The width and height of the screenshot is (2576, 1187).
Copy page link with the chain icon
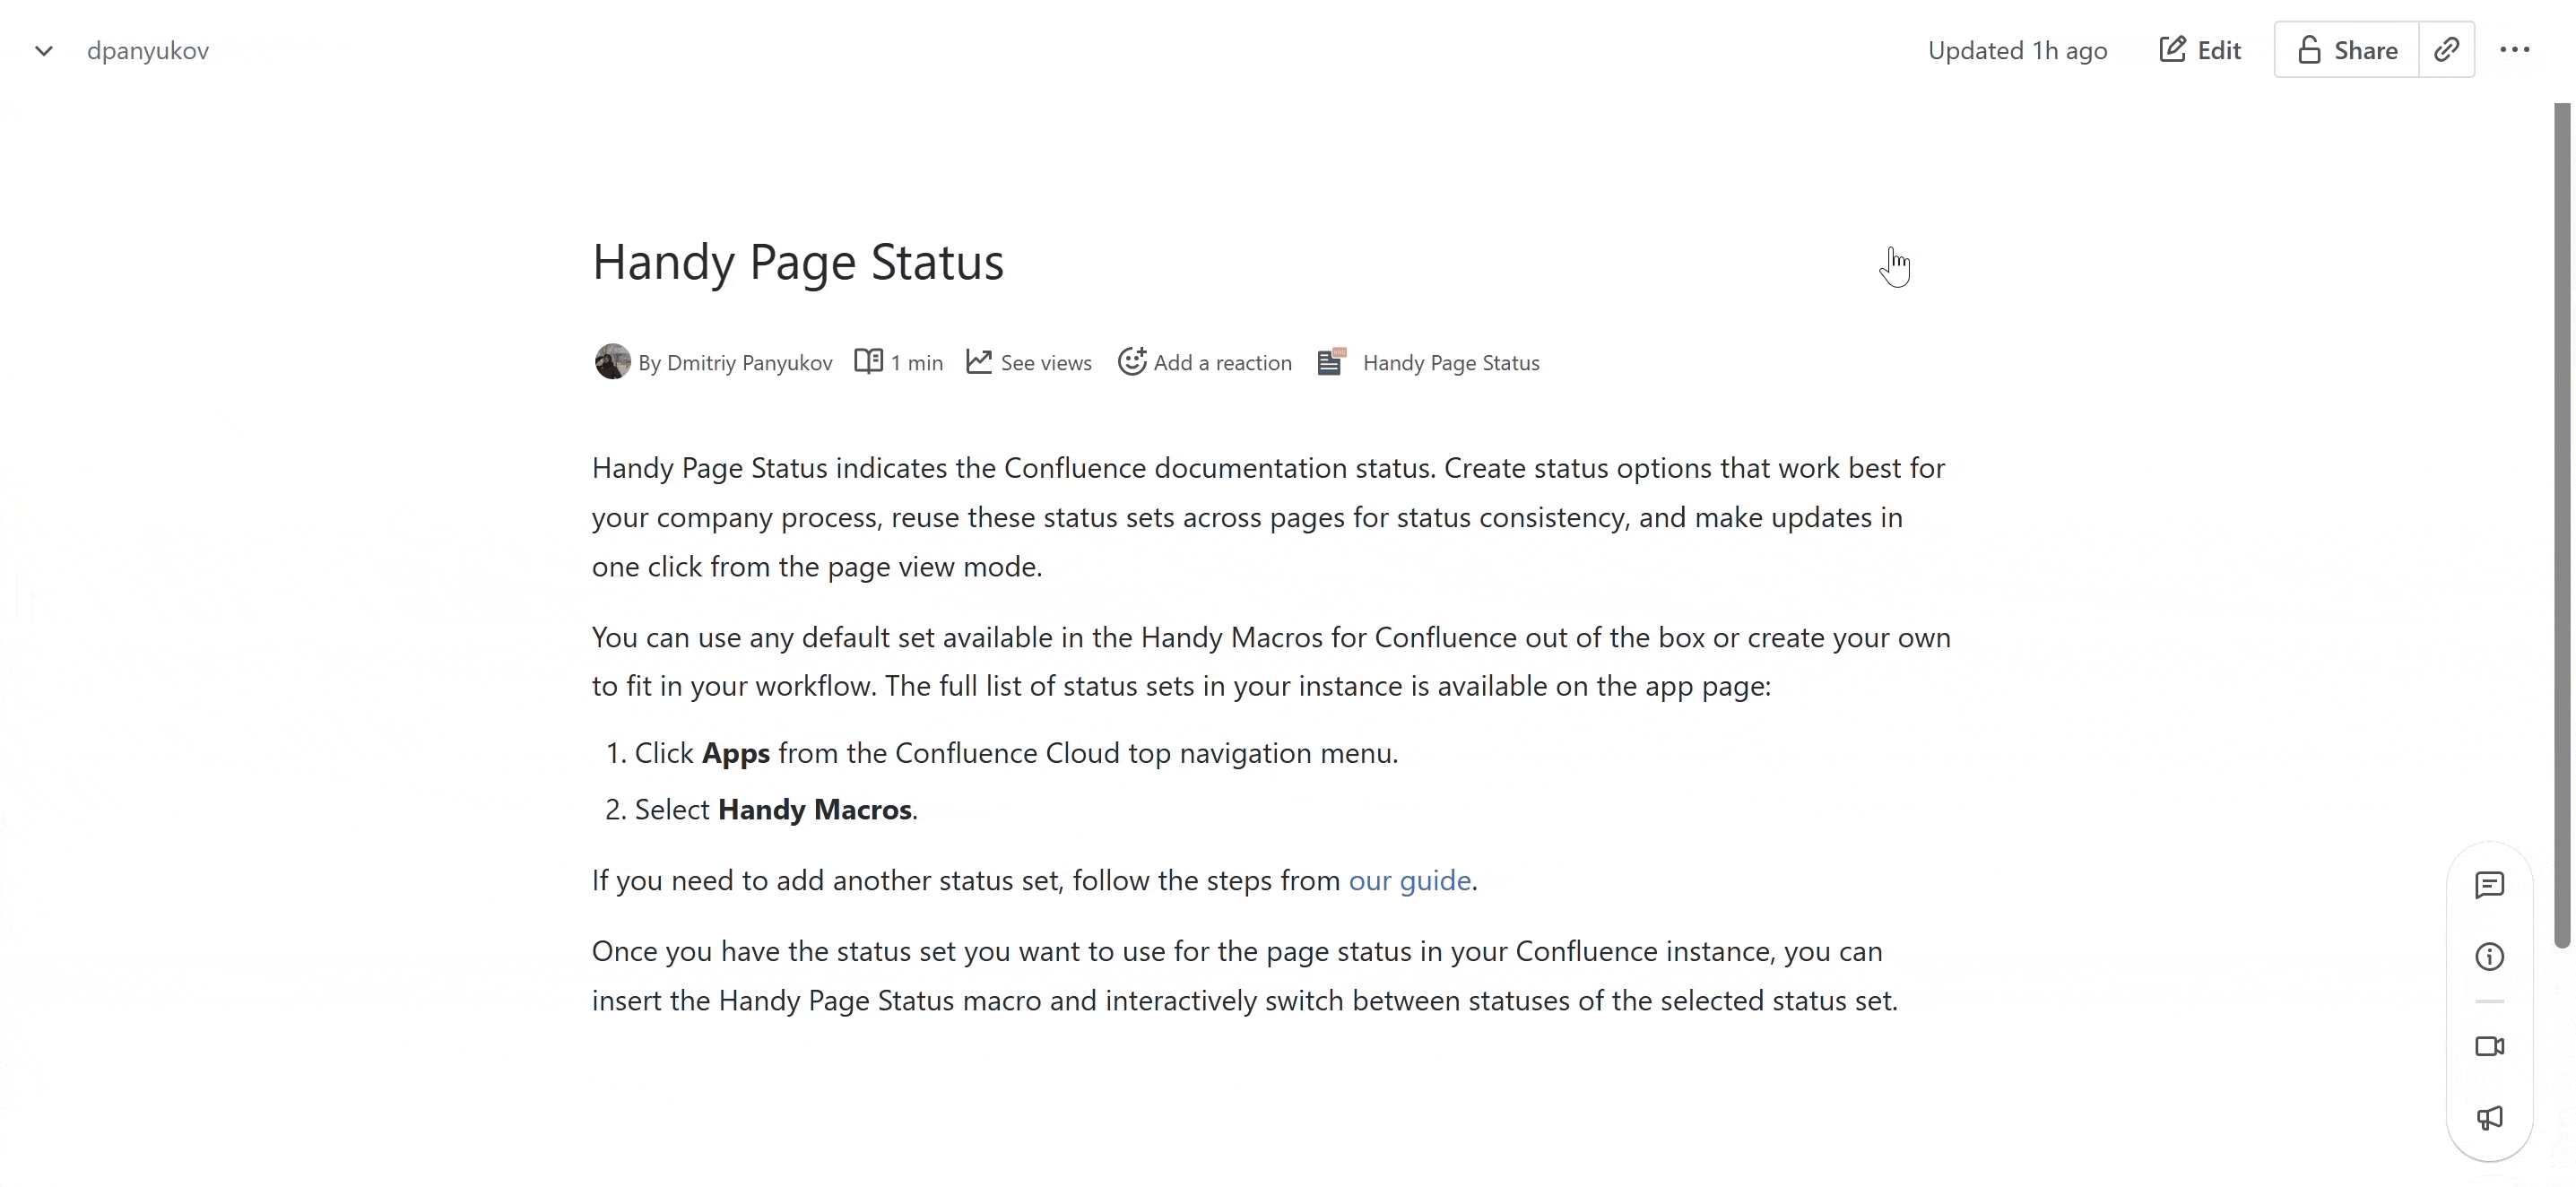(x=2446, y=50)
